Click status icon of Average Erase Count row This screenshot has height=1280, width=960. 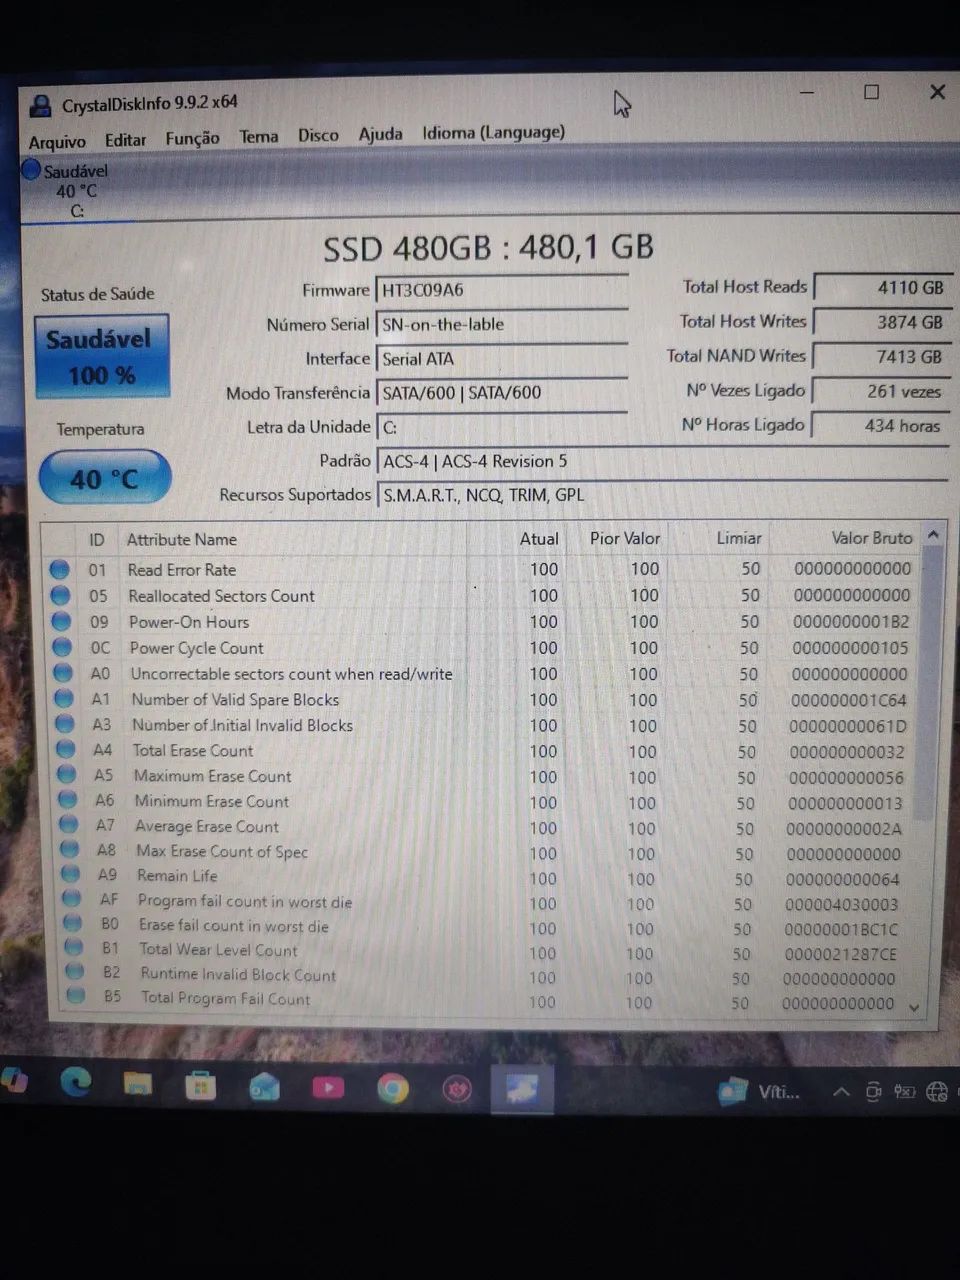click(x=69, y=824)
